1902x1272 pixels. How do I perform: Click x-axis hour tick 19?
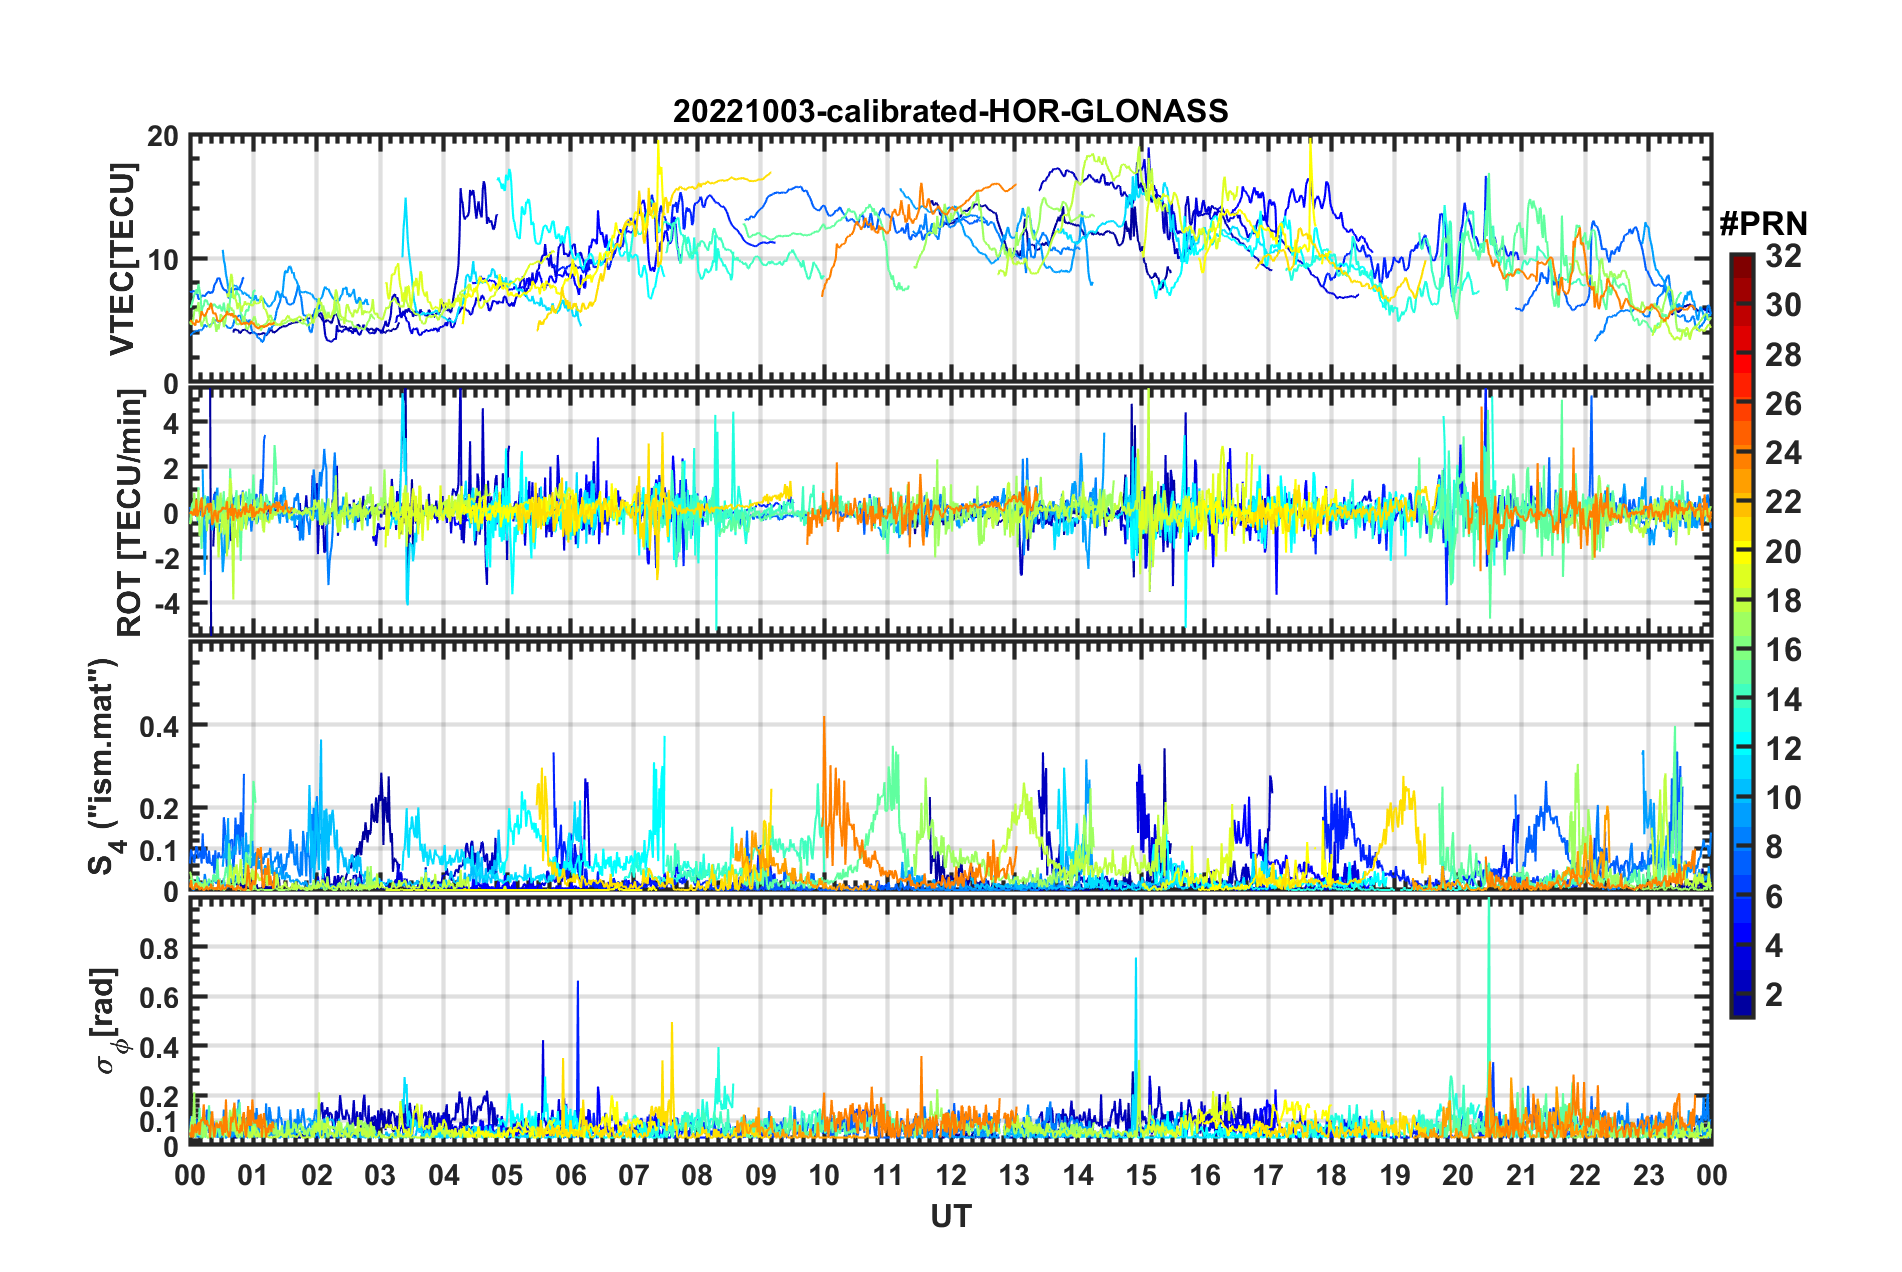click(x=1395, y=1175)
